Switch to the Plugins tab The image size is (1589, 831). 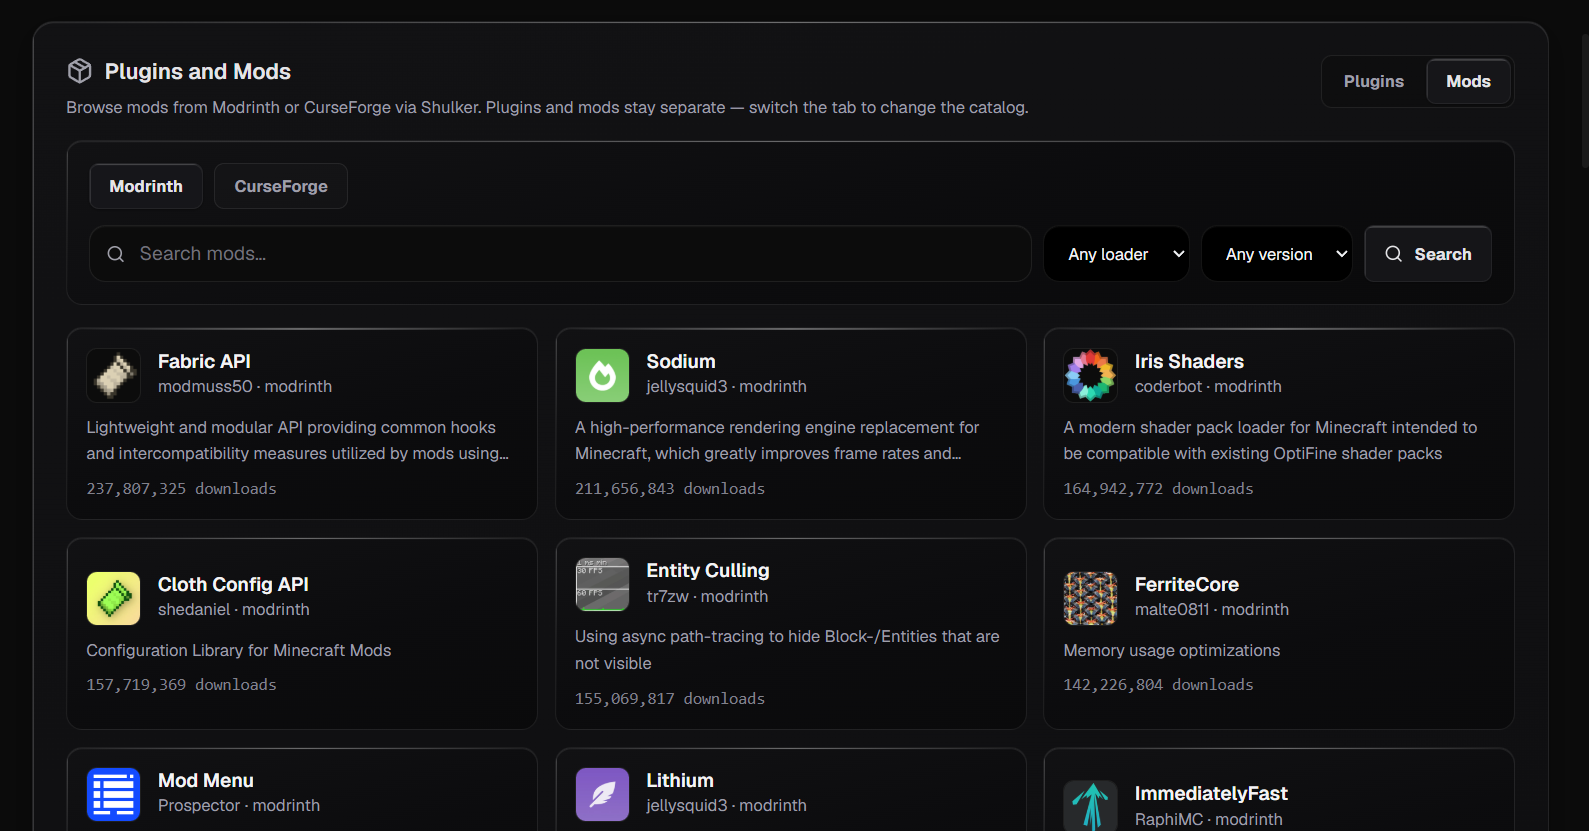tap(1373, 81)
